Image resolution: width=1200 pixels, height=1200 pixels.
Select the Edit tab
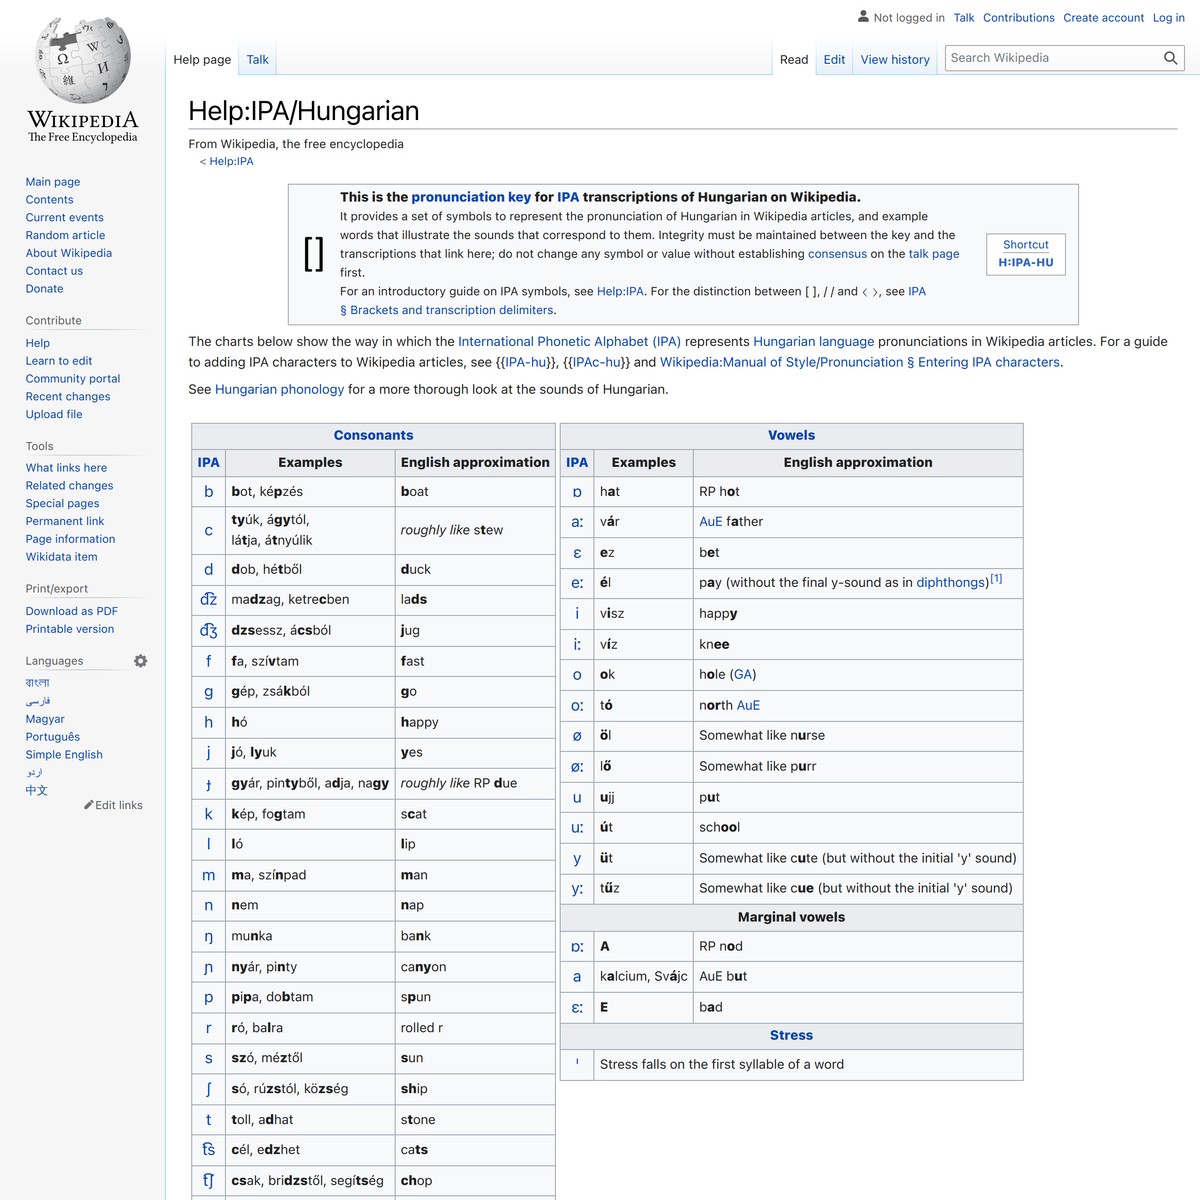(833, 59)
